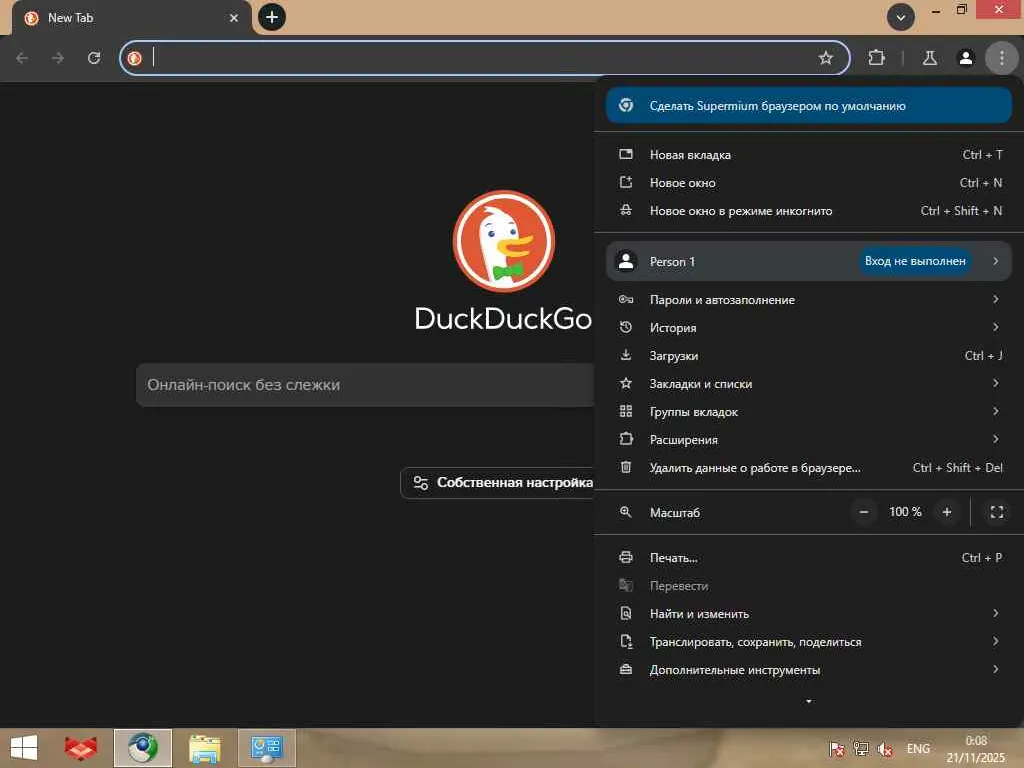Image resolution: width=1024 pixels, height=768 pixels.
Task: Focus the browser address bar
Action: coord(483,58)
